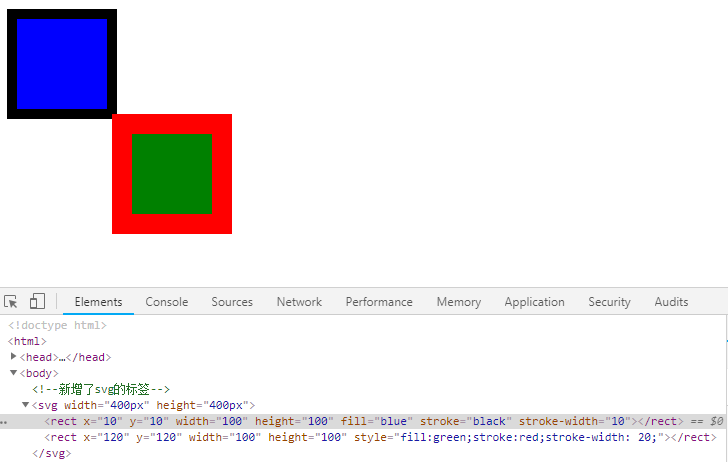Viewport: 728px width, 462px height.
Task: Click the selected-row ellipsis marker
Action: point(4,422)
